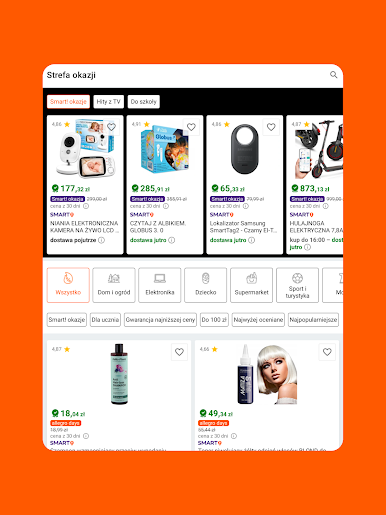386x515 pixels.
Task: Favorite the shampoo bottle product heart
Action: pos(179,352)
